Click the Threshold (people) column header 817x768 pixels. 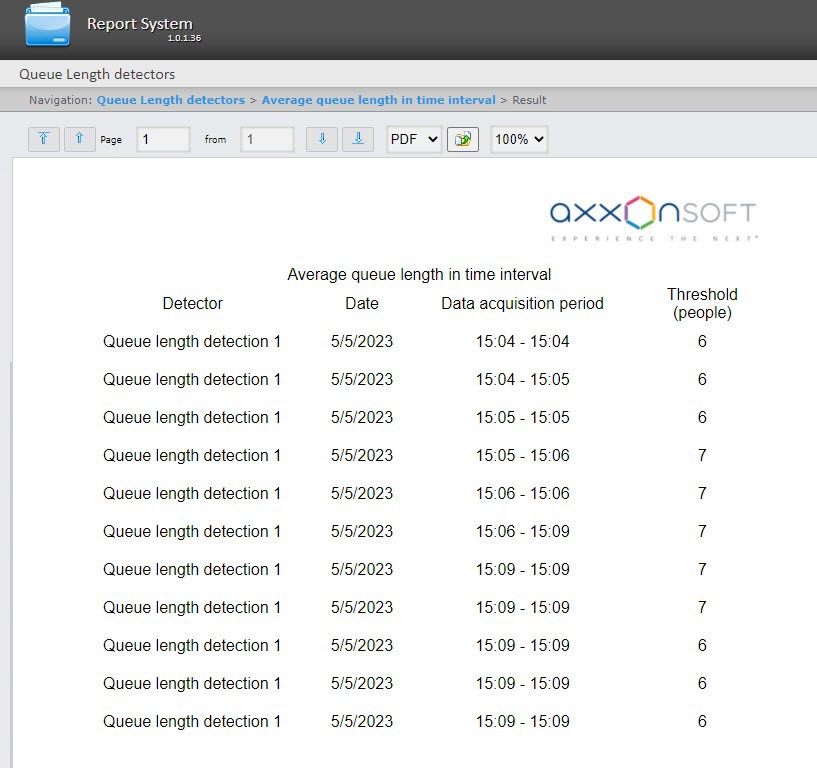click(x=702, y=303)
